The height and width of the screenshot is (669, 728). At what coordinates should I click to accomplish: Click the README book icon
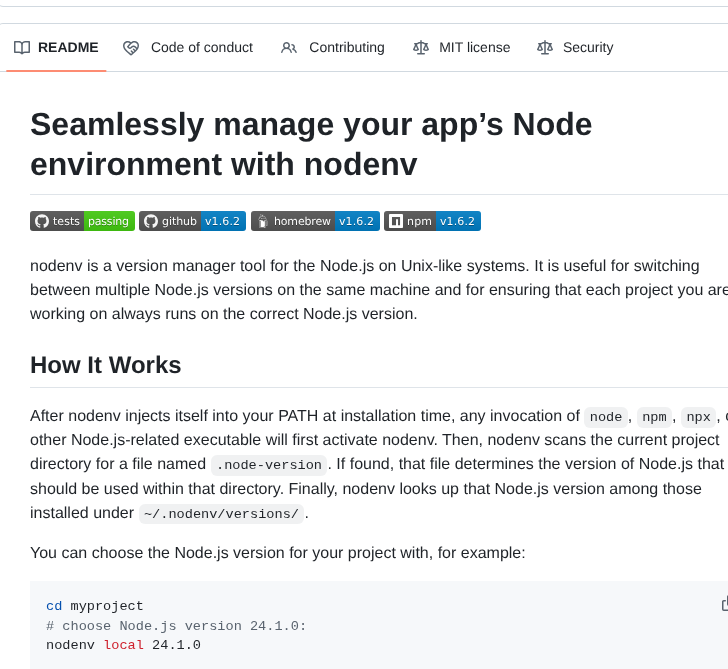(x=22, y=47)
